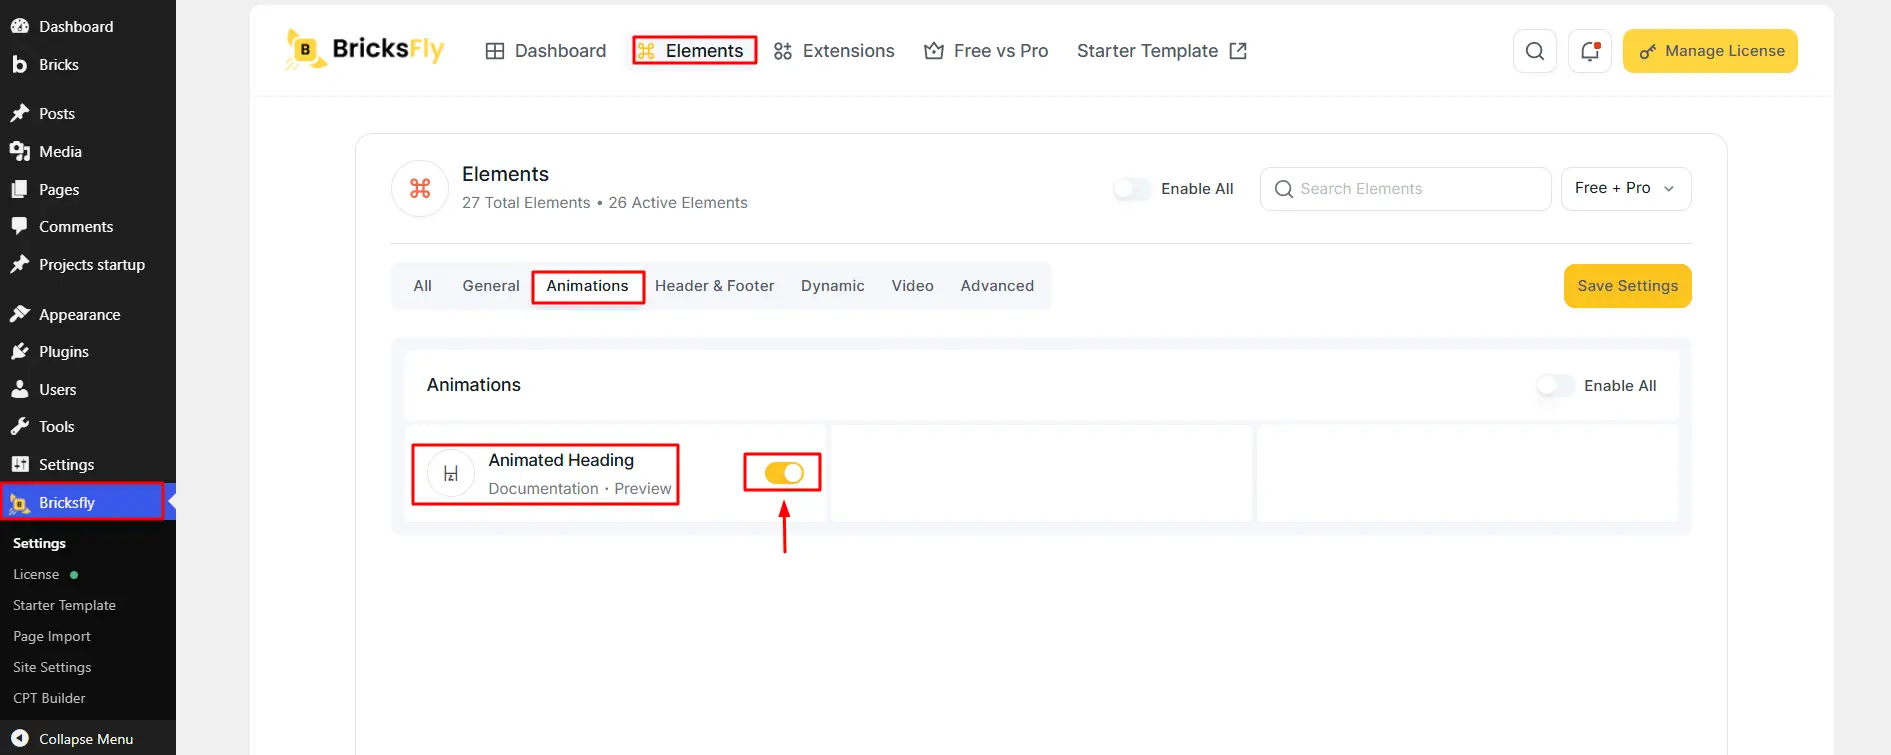Click the Settings sidebar icon
The height and width of the screenshot is (755, 1891).
click(20, 464)
